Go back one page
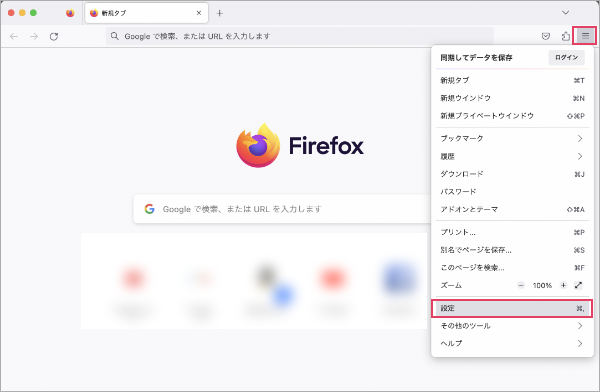This screenshot has height=392, width=600. [14, 36]
